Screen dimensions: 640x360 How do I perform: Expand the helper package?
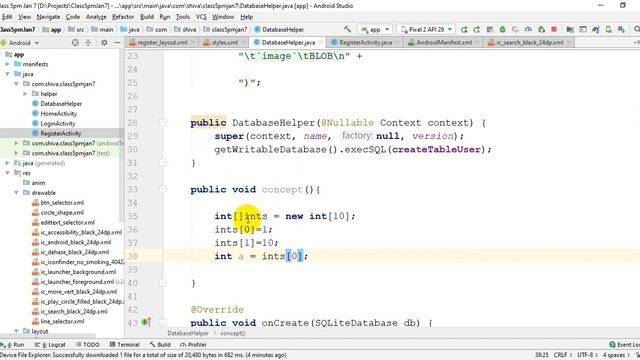pyautogui.click(x=25, y=93)
